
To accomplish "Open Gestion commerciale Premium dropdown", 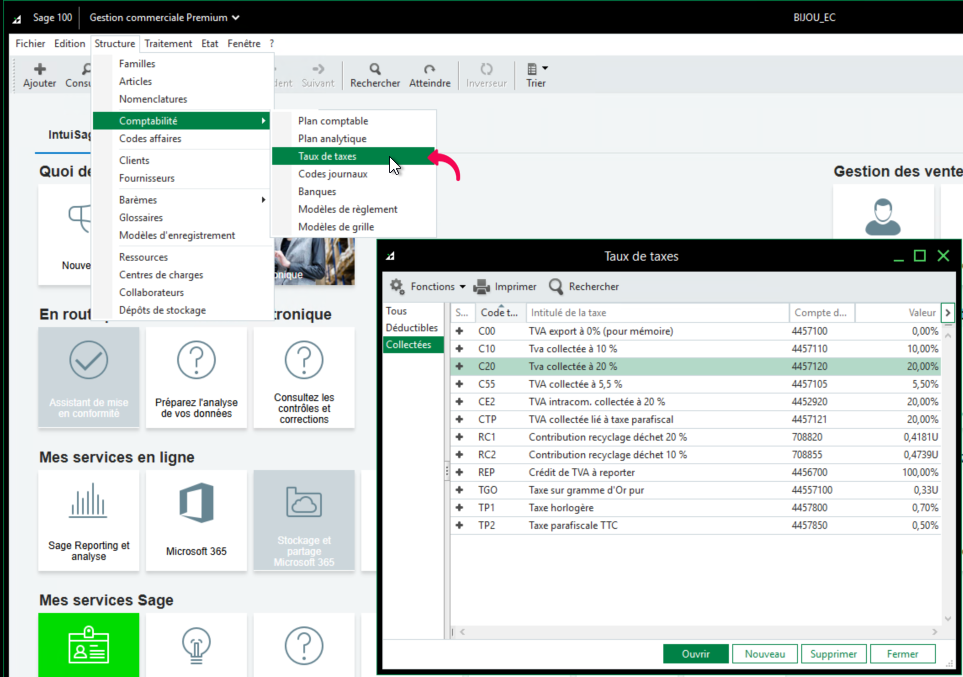I will (x=164, y=17).
